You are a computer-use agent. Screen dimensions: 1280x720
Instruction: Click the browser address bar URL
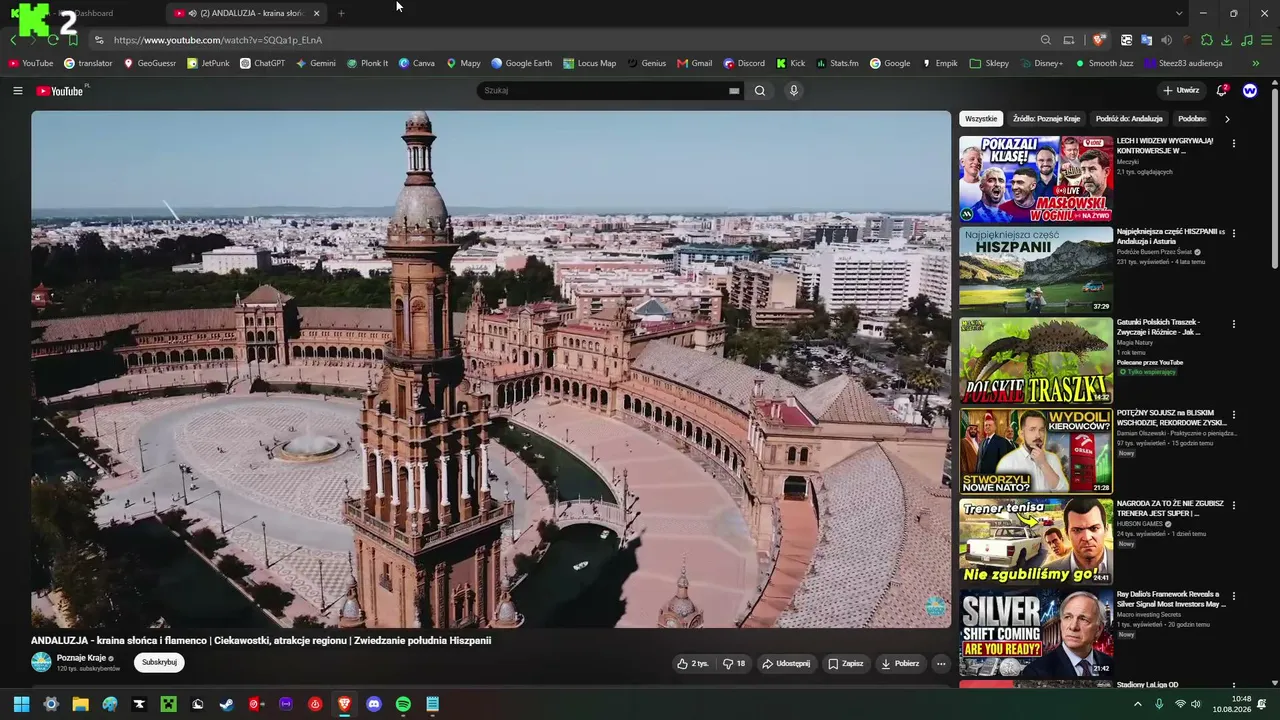[218, 40]
